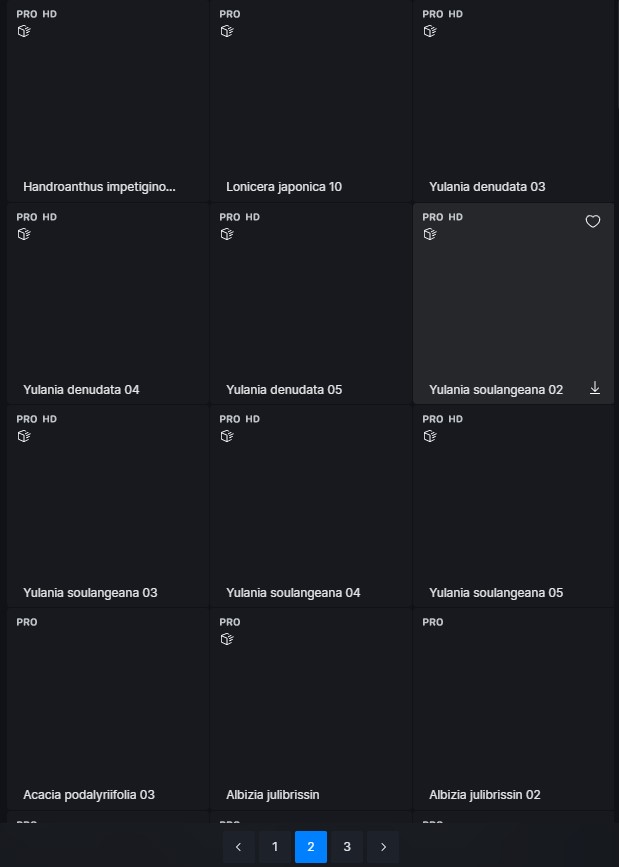Image resolution: width=619 pixels, height=867 pixels.
Task: Click 3D box icon on Yulania denudata 03
Action: click(x=430, y=32)
